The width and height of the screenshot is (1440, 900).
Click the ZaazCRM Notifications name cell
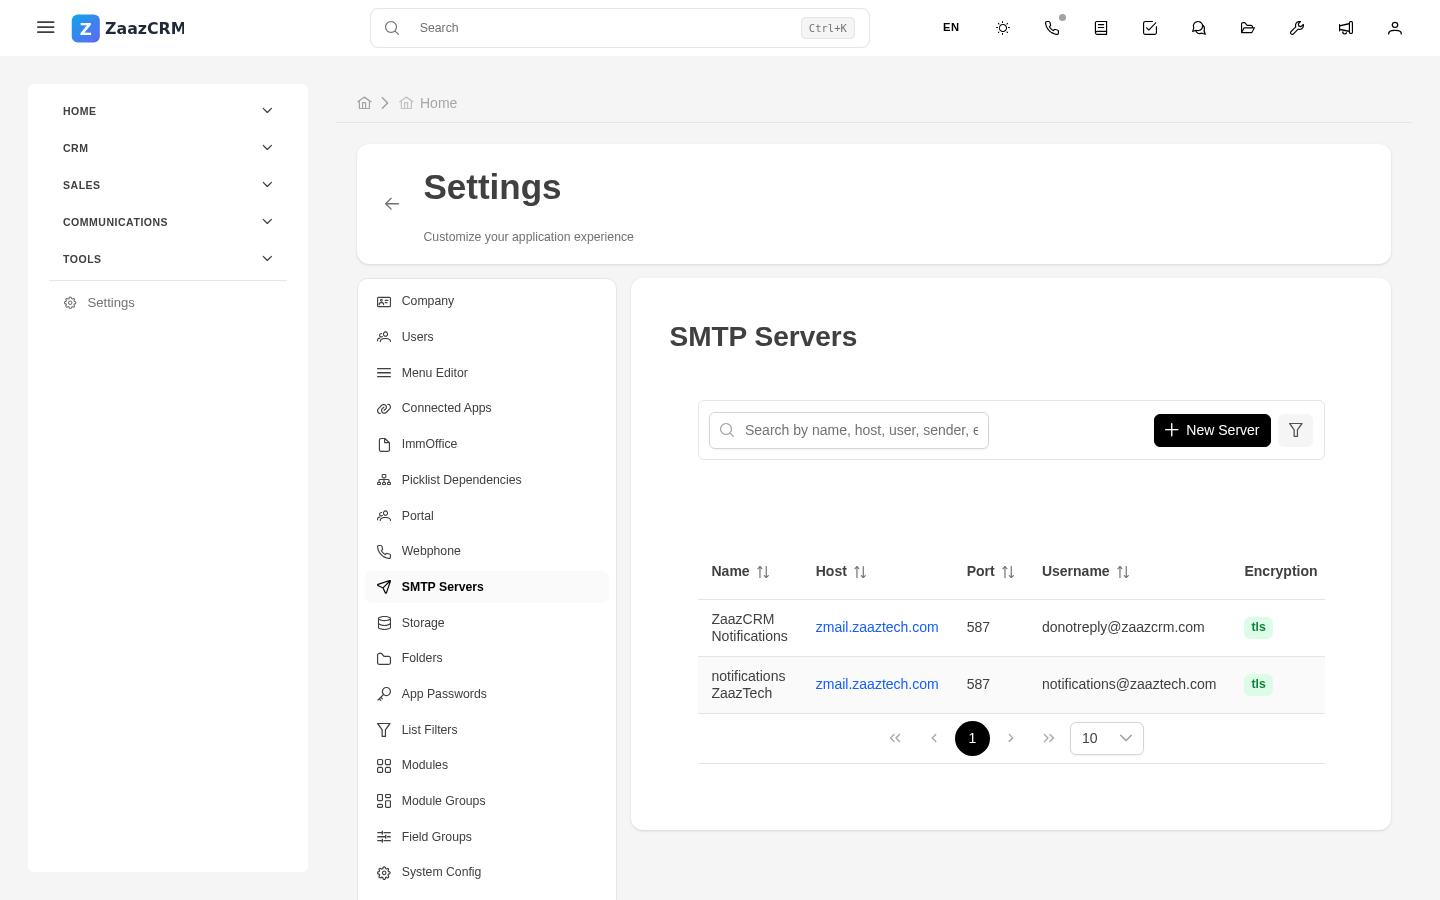click(x=749, y=628)
